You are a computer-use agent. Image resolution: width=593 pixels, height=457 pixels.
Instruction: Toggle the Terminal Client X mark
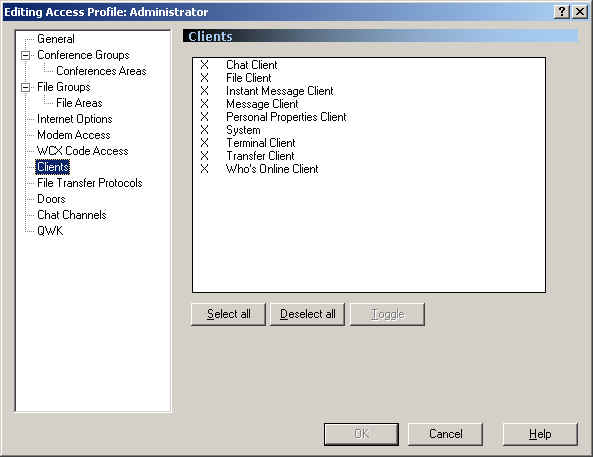tap(204, 143)
